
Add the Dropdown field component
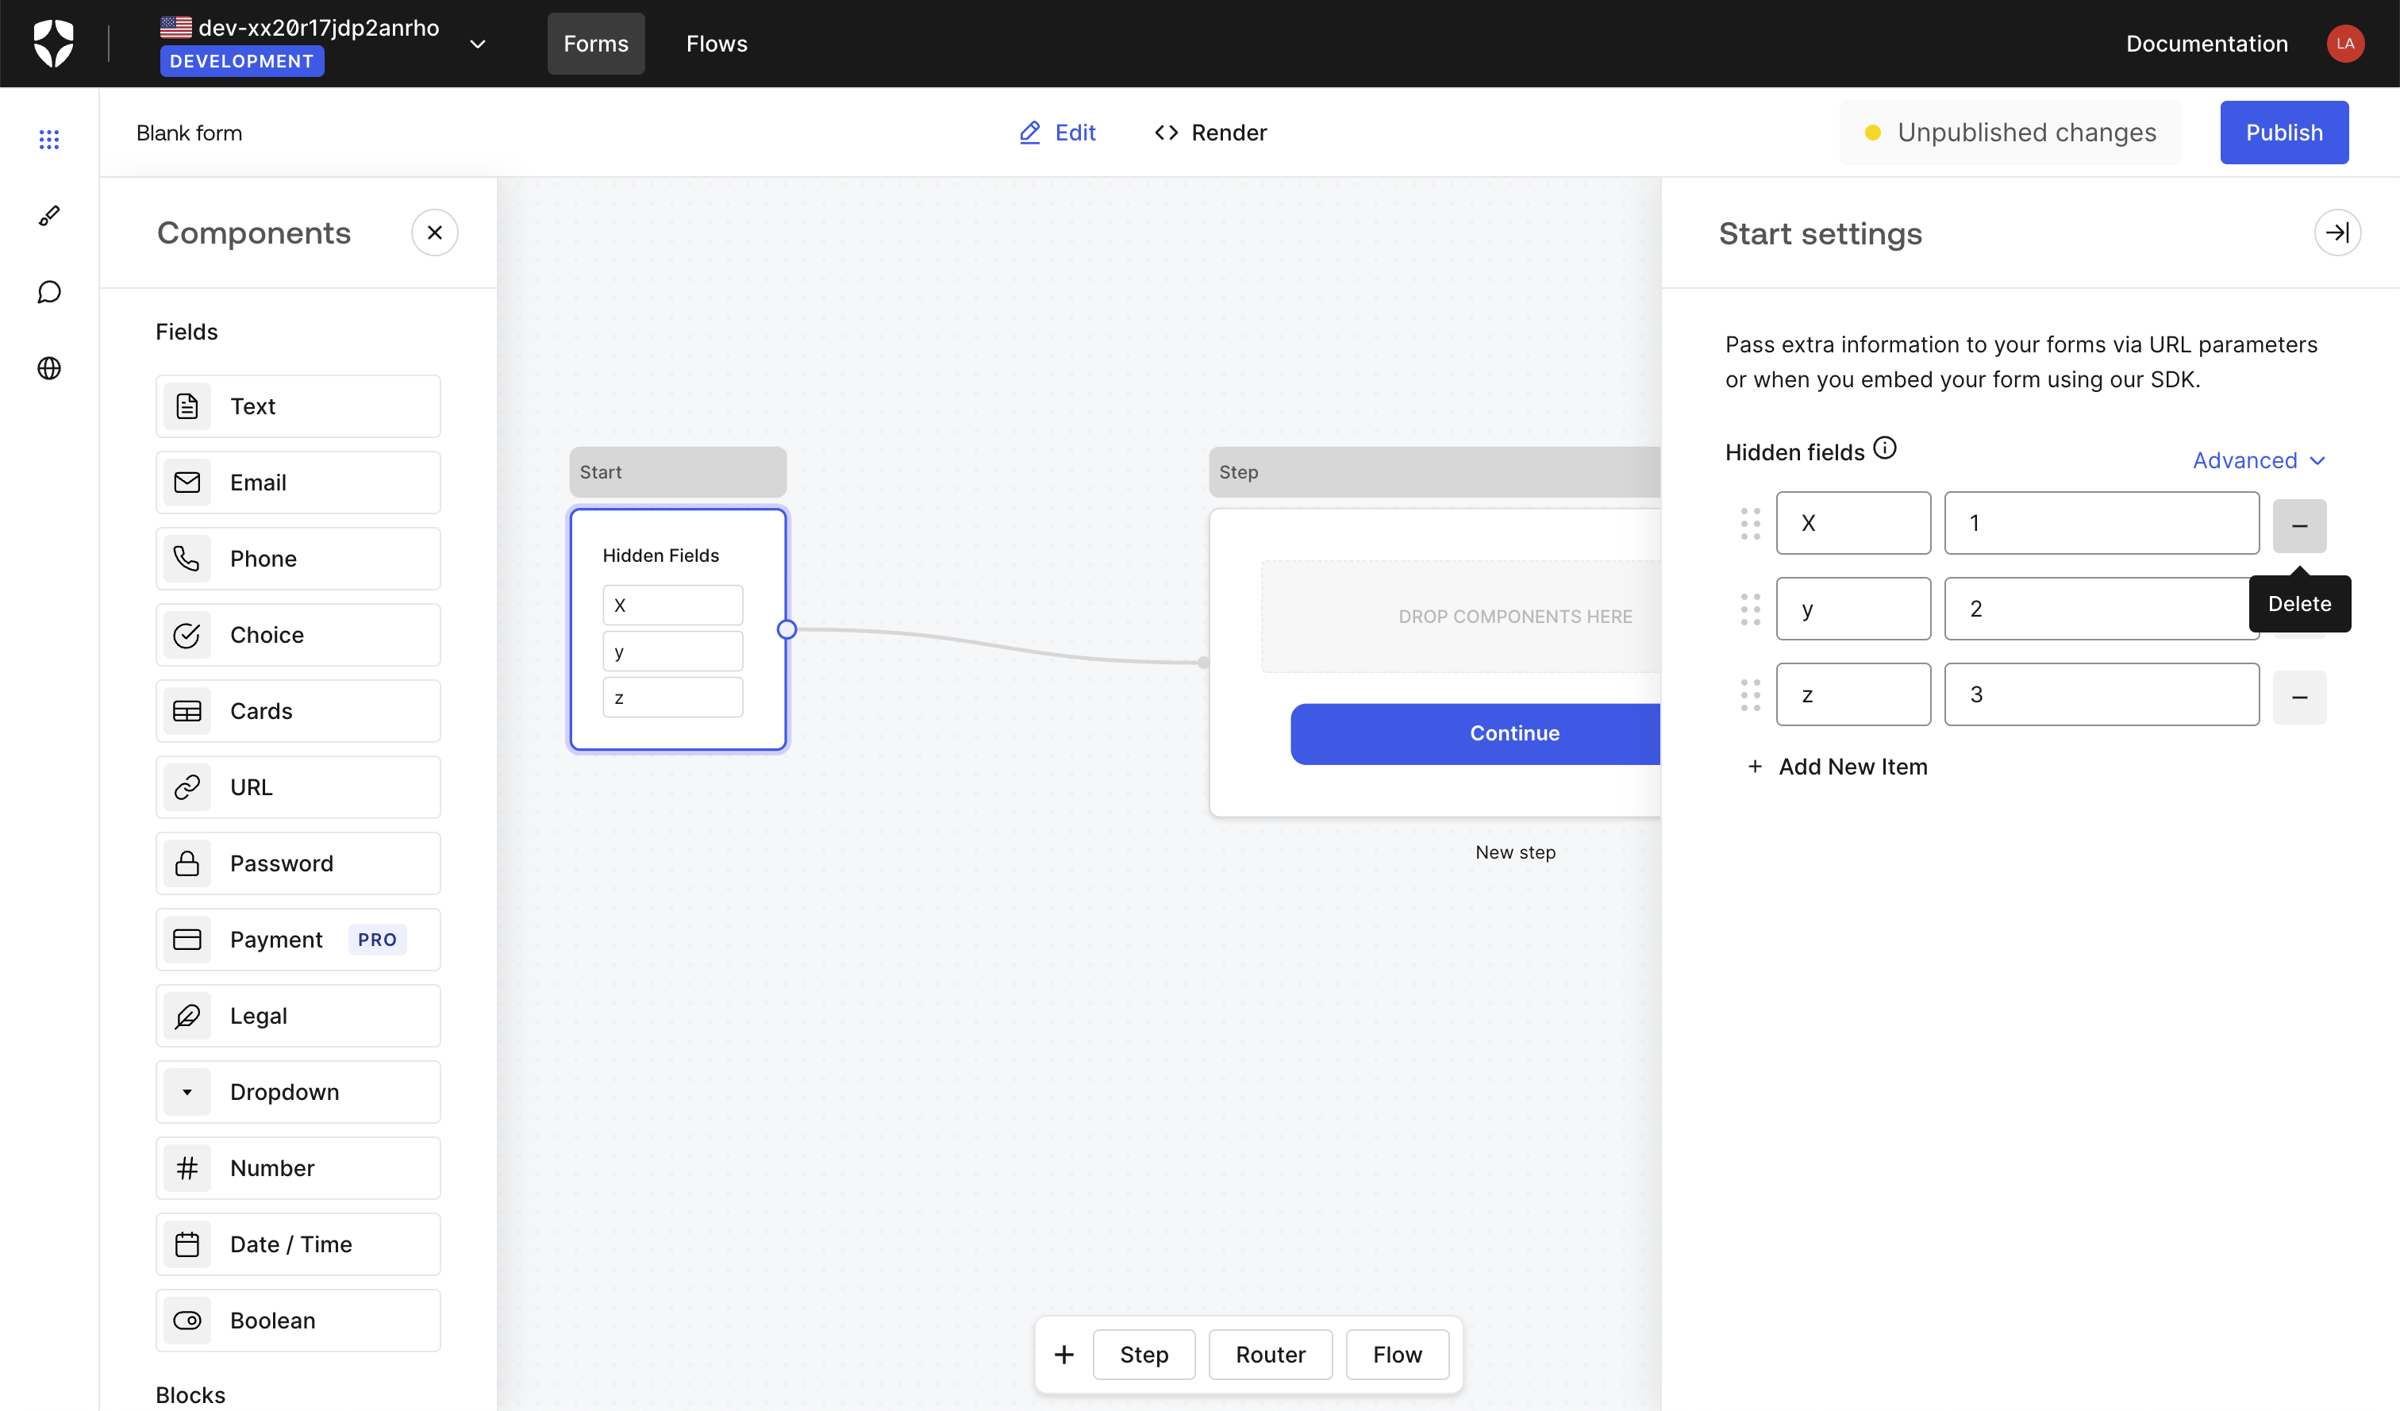(298, 1092)
